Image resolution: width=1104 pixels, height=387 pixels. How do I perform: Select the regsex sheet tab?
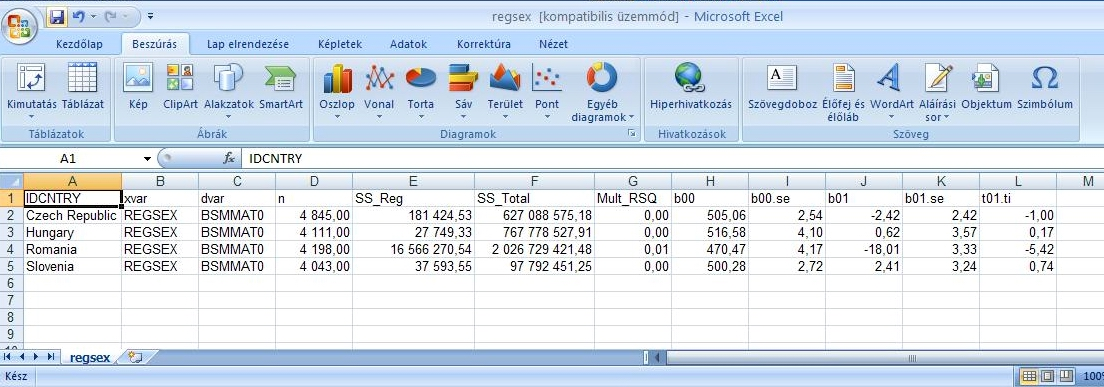pos(90,357)
